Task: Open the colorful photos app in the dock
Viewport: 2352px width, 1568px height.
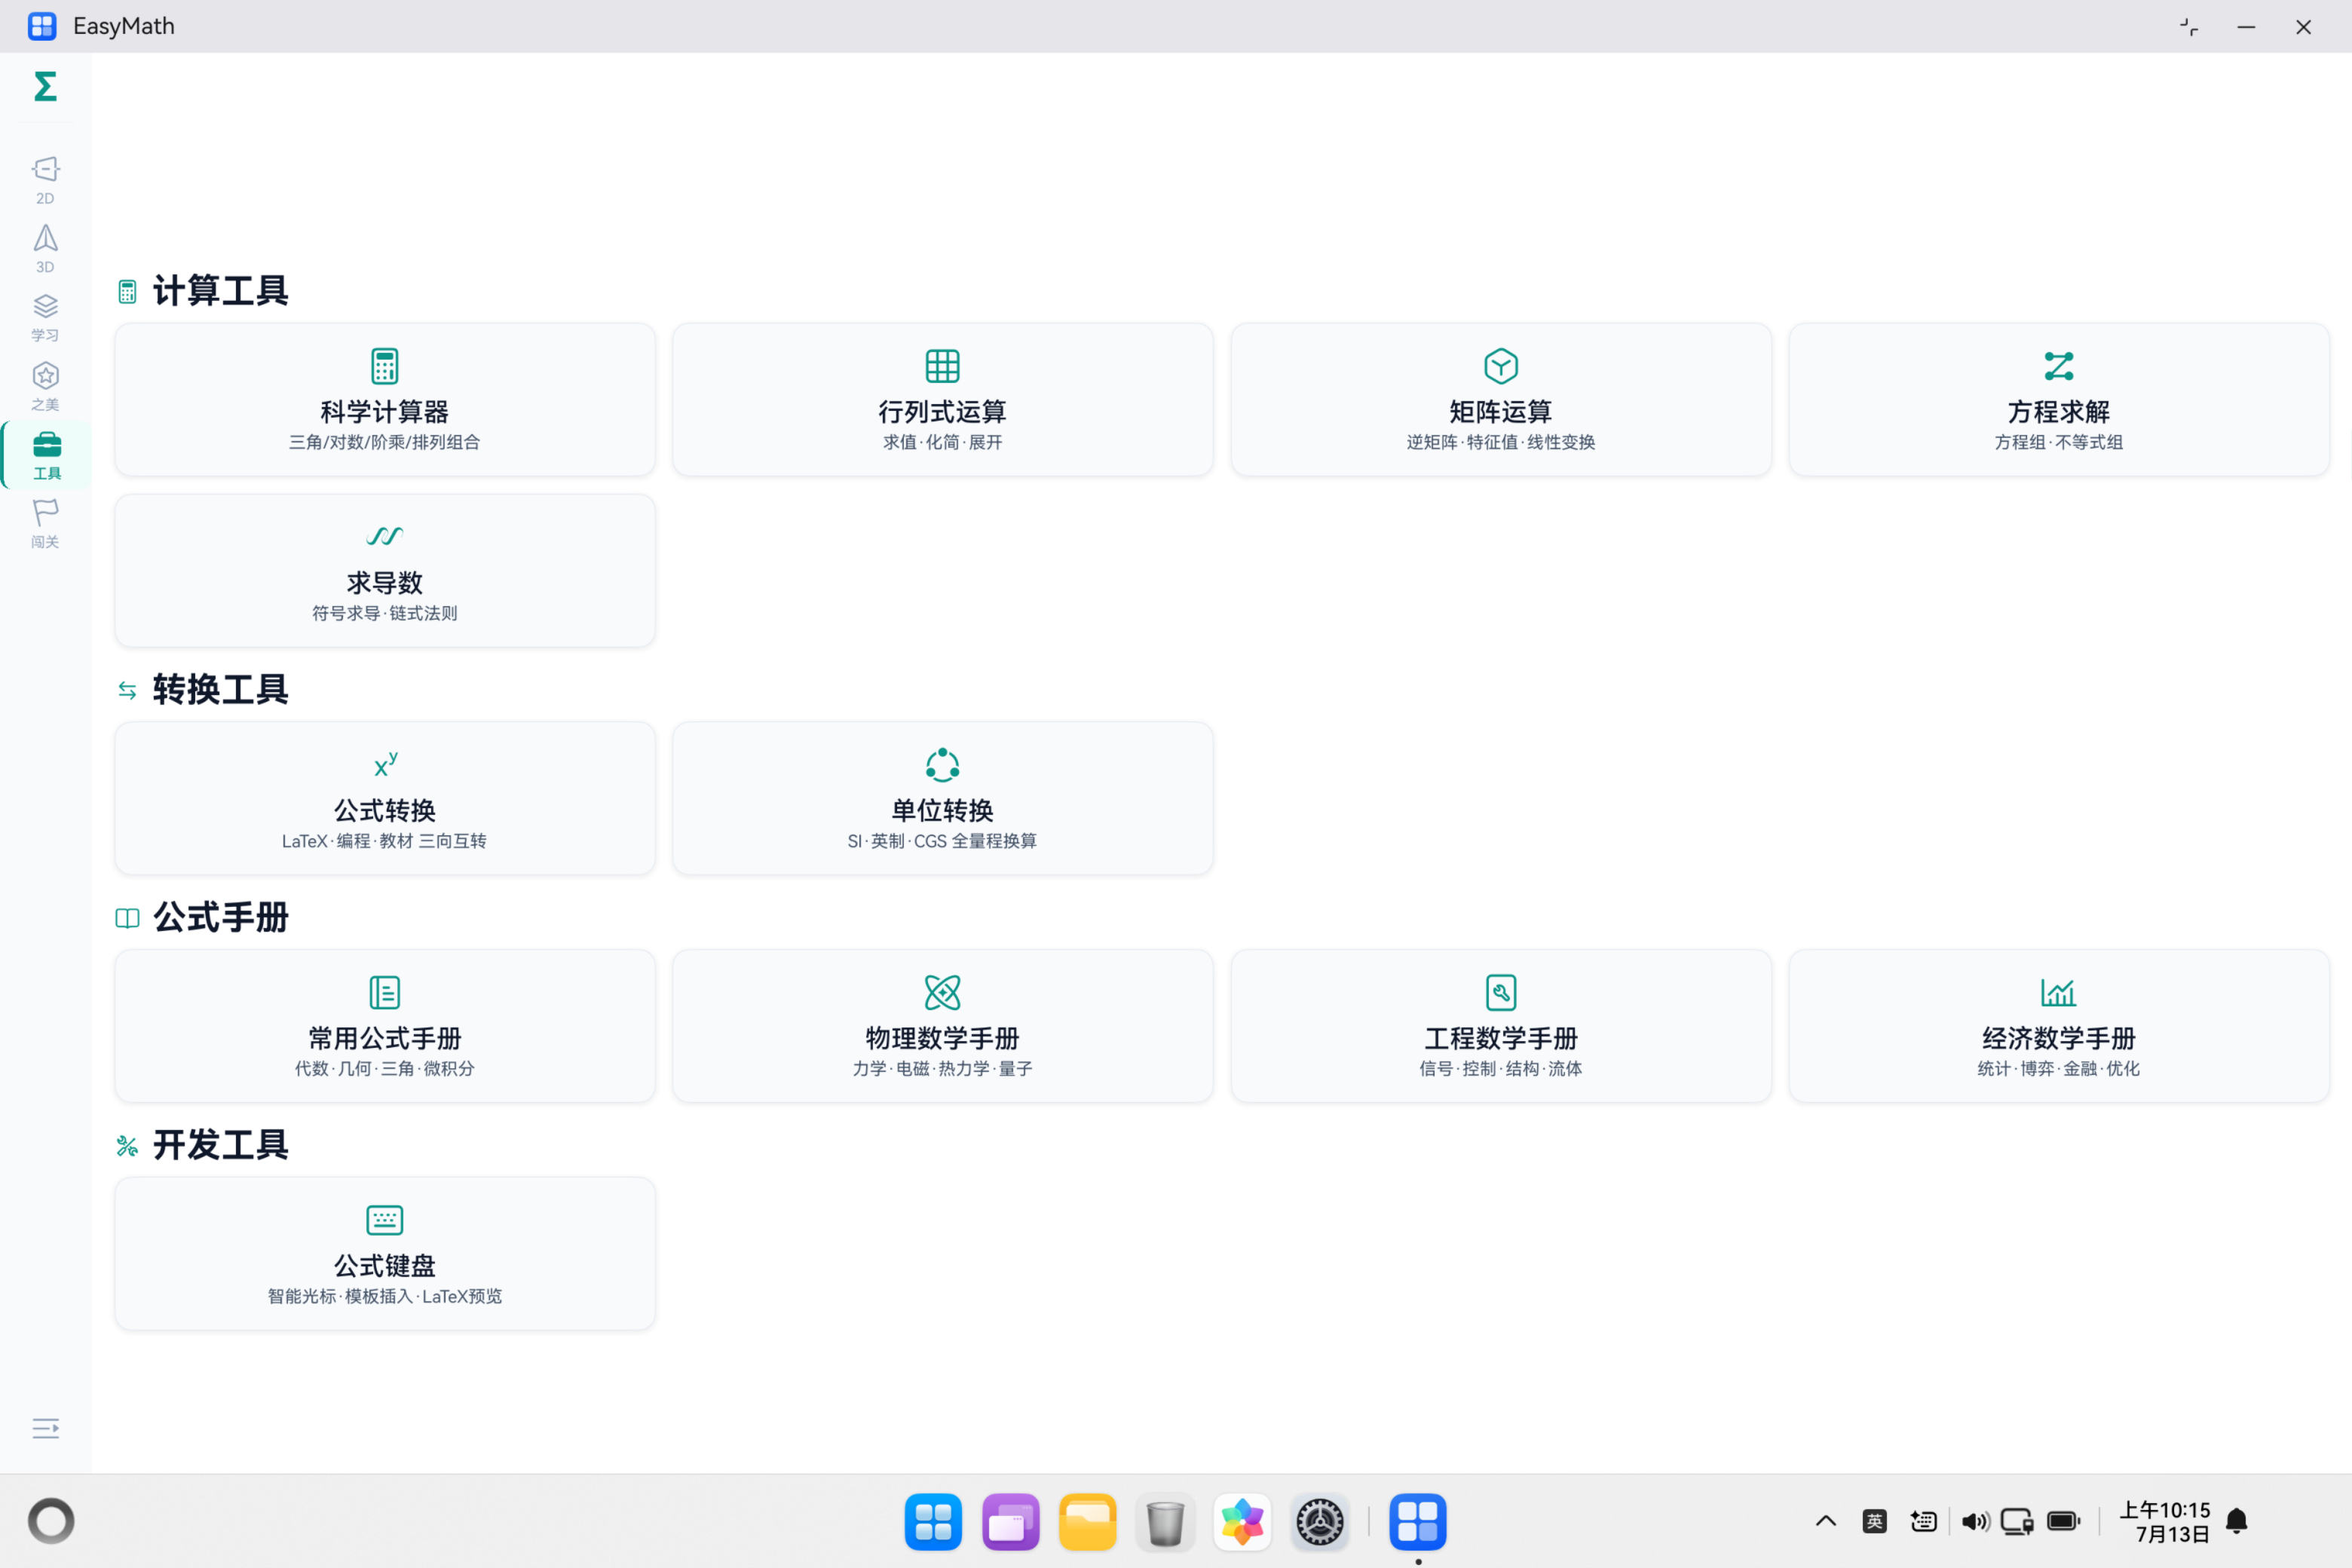Action: 1242,1522
